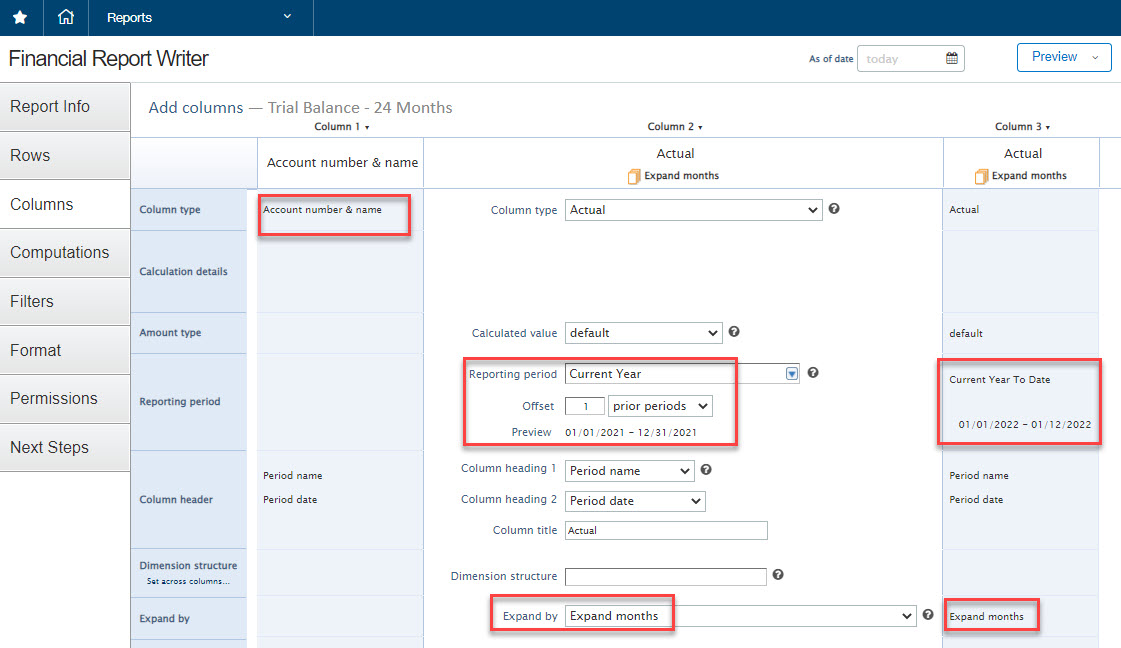The width and height of the screenshot is (1121, 648).
Task: Open Column heading 2 Period date dropdown
Action: click(x=635, y=501)
